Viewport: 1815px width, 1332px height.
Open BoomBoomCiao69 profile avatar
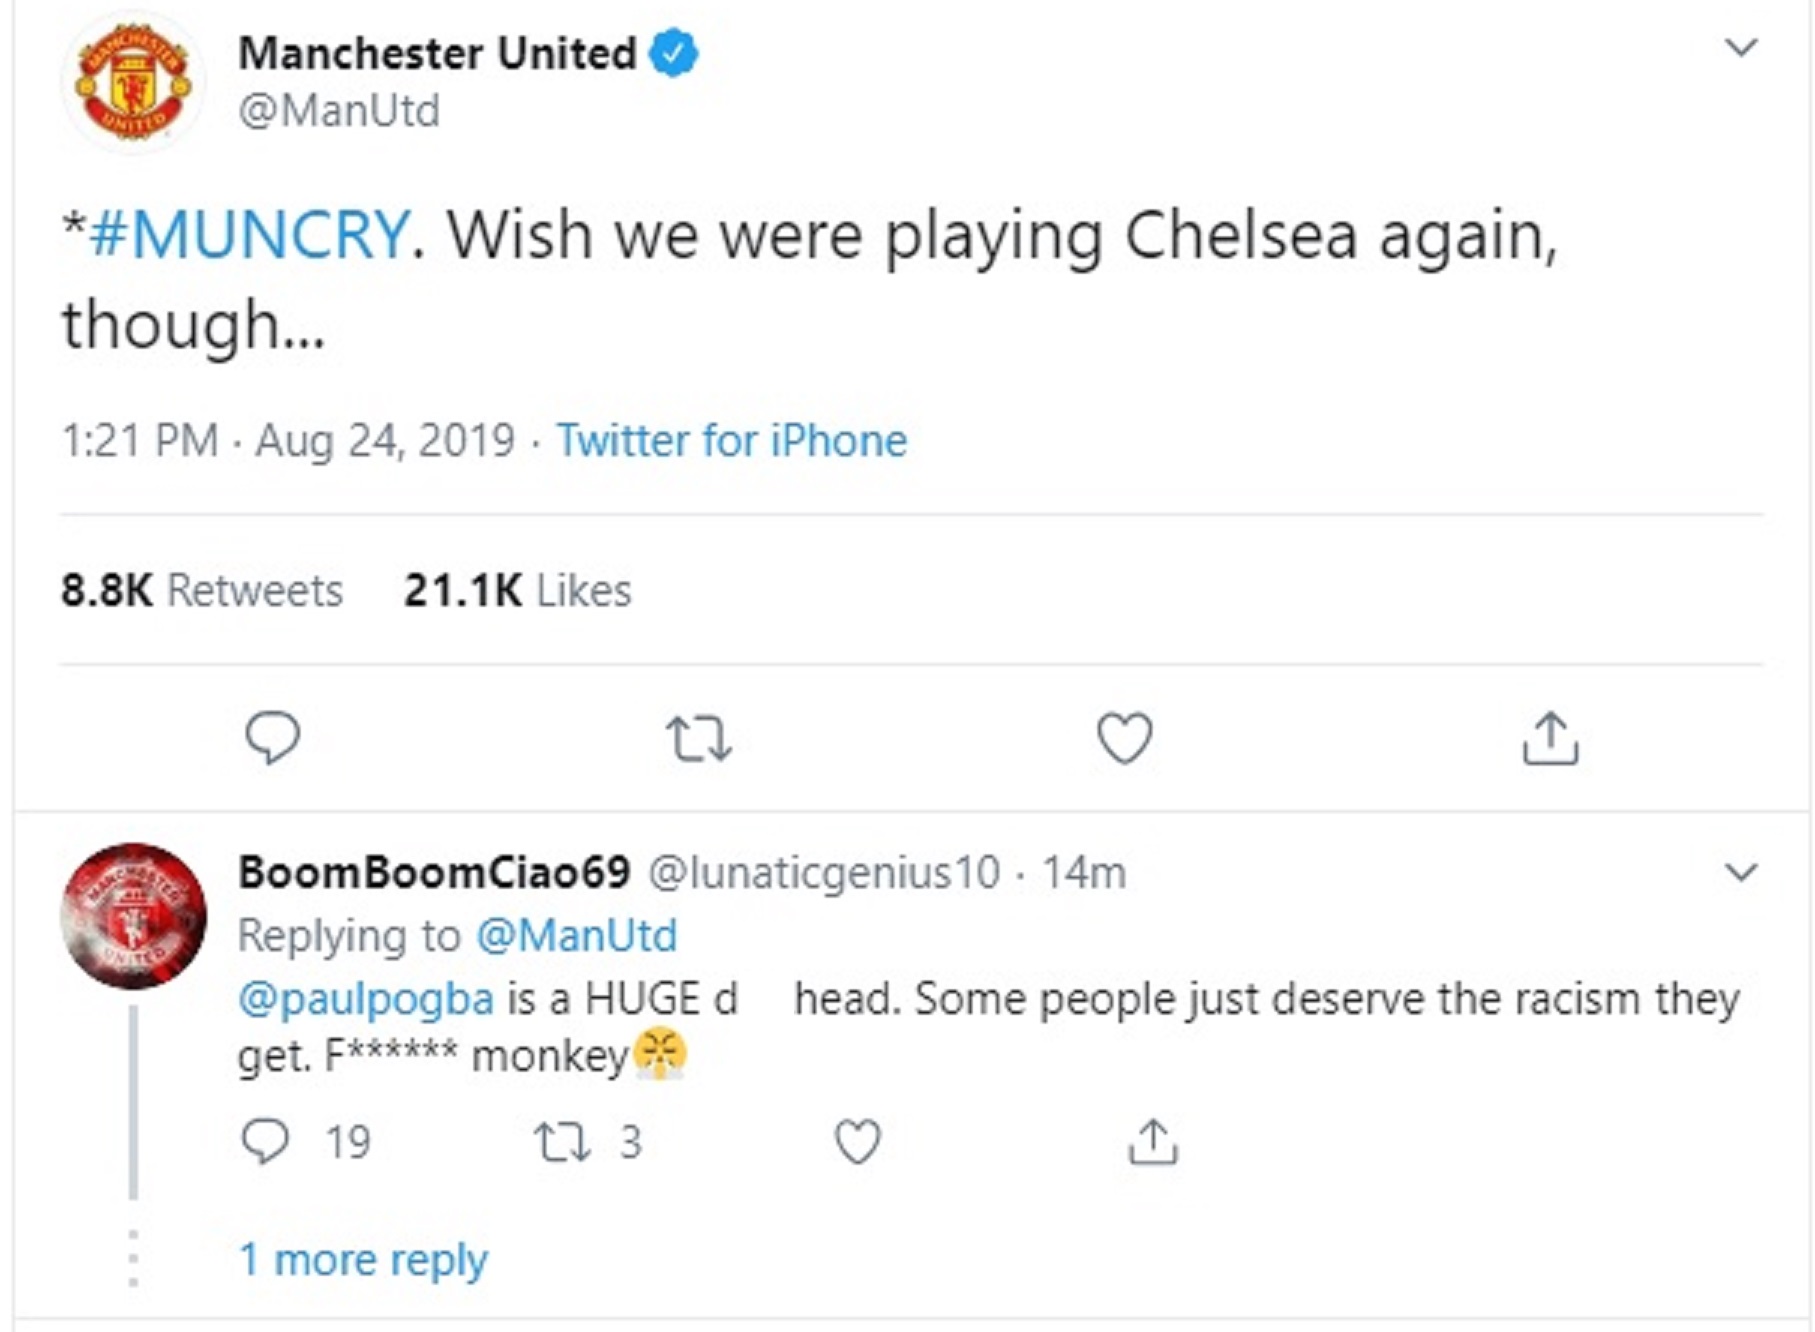pos(134,916)
